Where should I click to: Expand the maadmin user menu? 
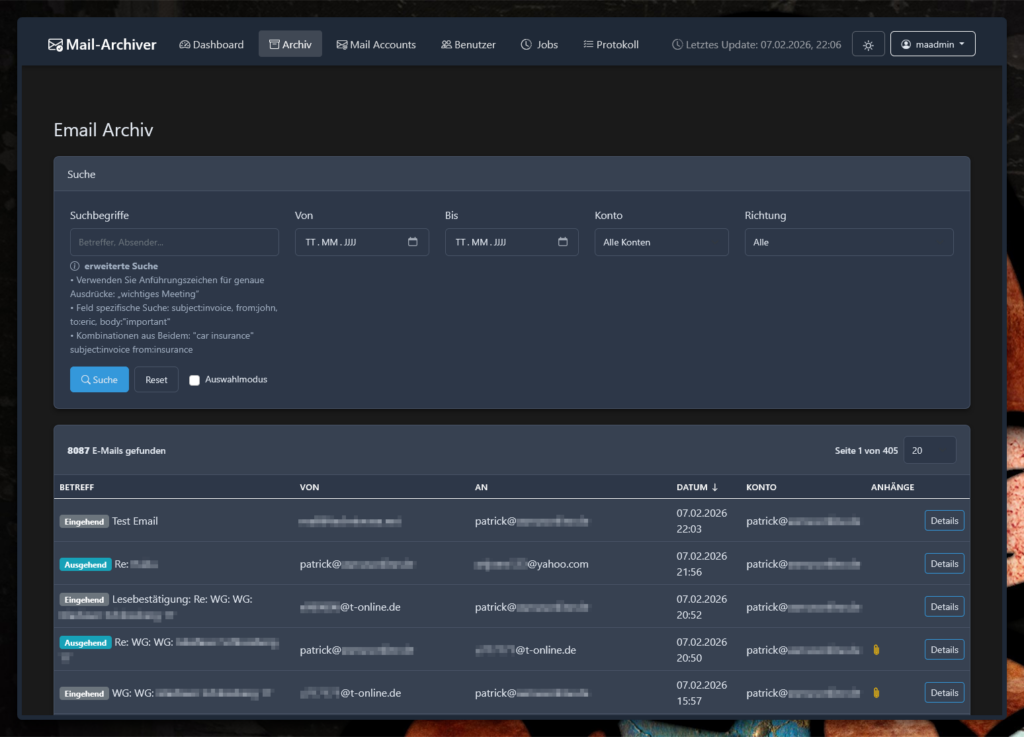932,45
